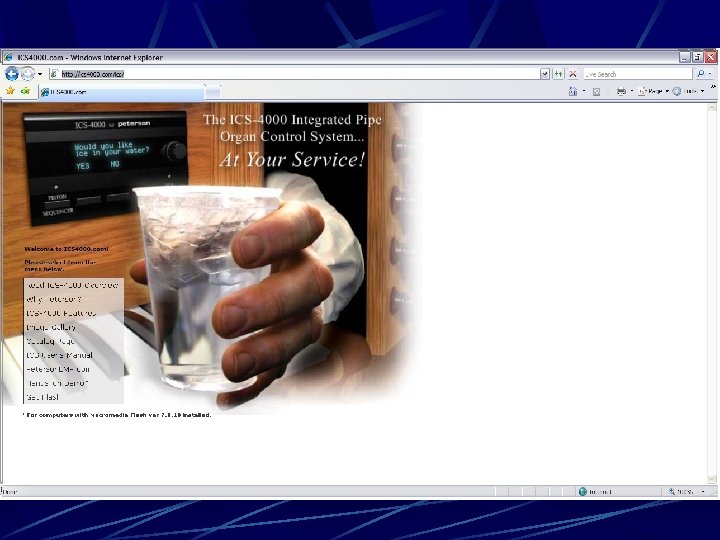
Task: Run search with the magnifier icon
Action: click(700, 73)
